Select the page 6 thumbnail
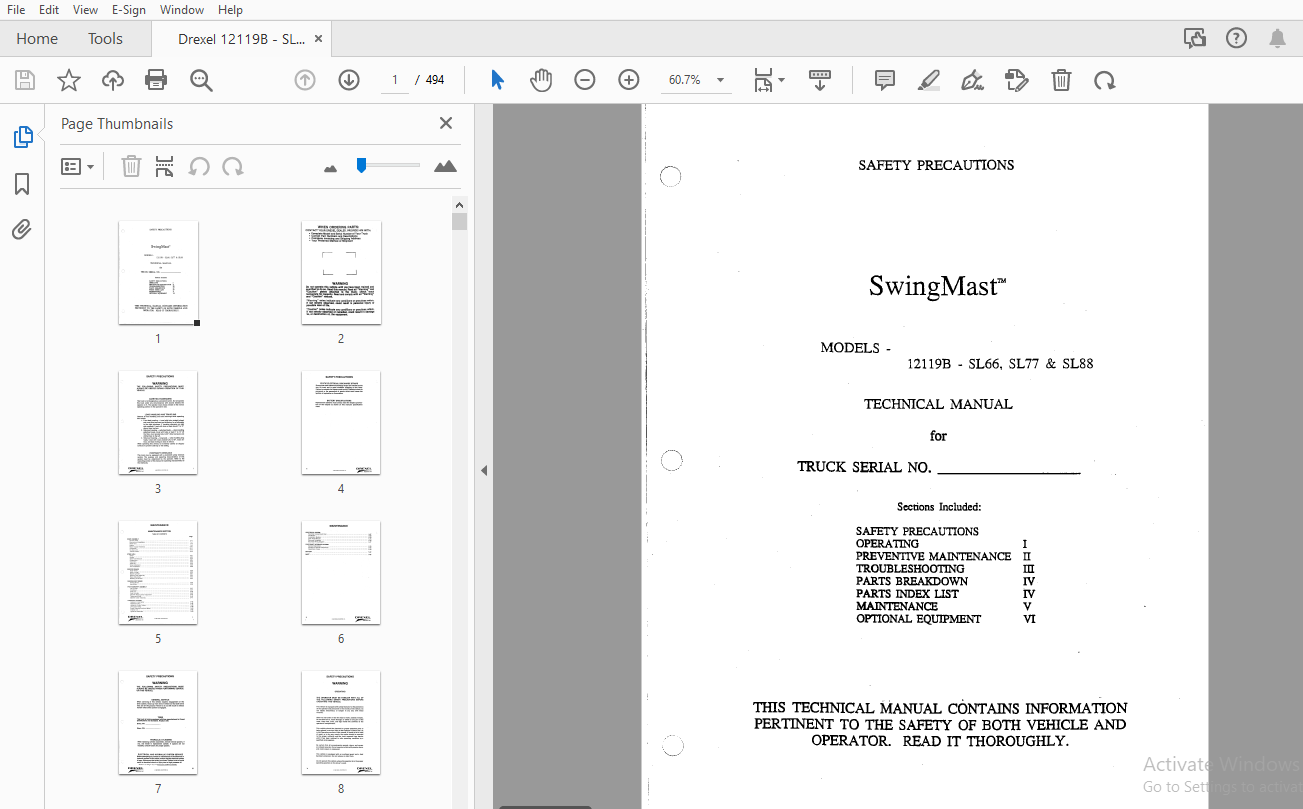This screenshot has width=1303, height=809. coord(341,573)
